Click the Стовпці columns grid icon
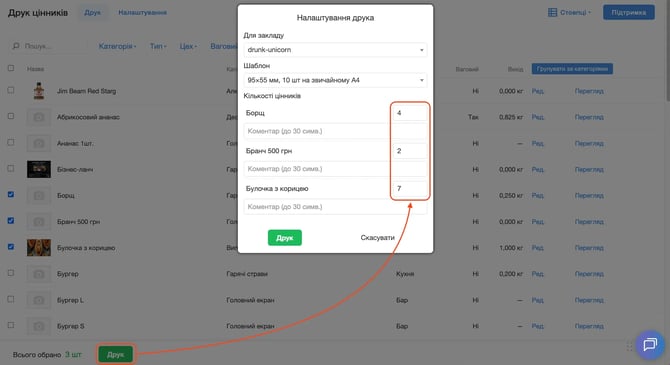Screen dimensions: 670x365 pyautogui.click(x=552, y=12)
